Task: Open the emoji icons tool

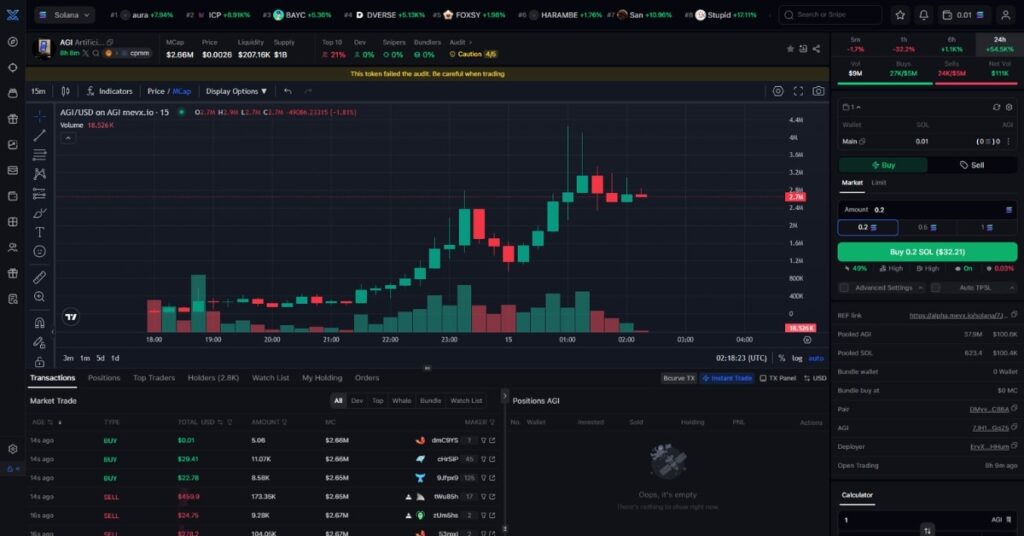Action: (x=40, y=251)
